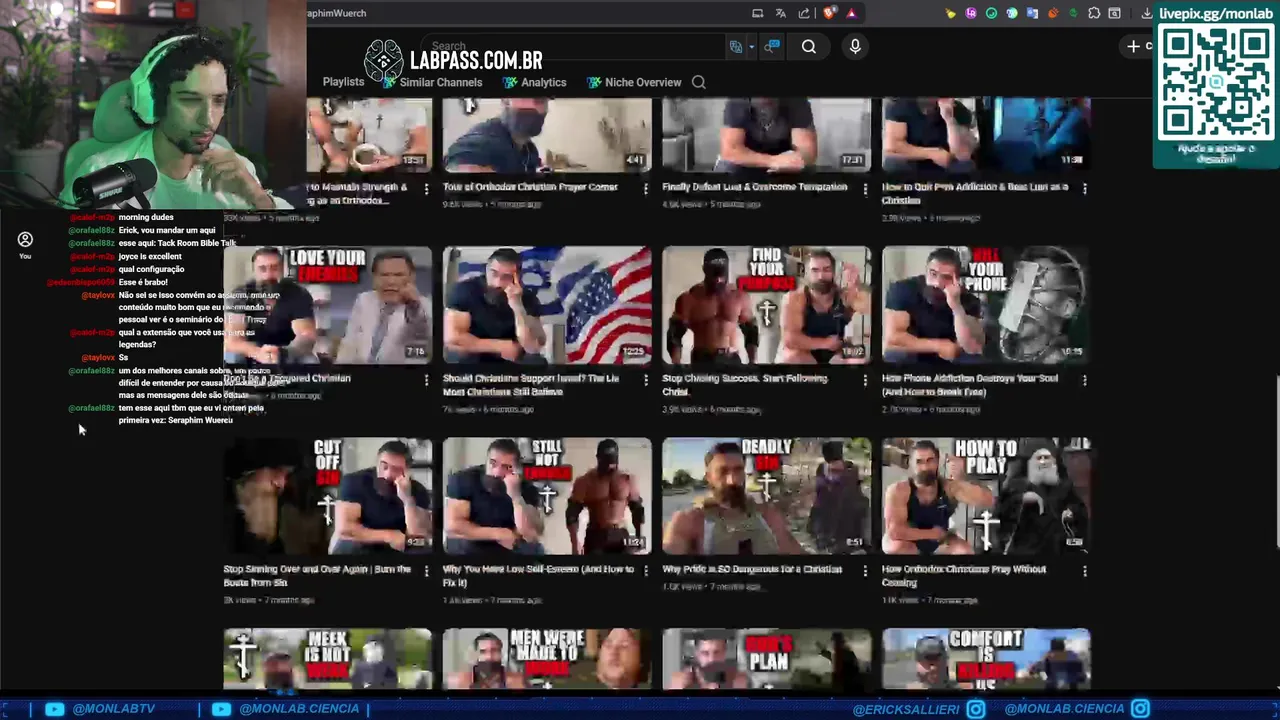Image resolution: width=1280 pixels, height=720 pixels.
Task: Start voice search with the microphone
Action: [855, 47]
